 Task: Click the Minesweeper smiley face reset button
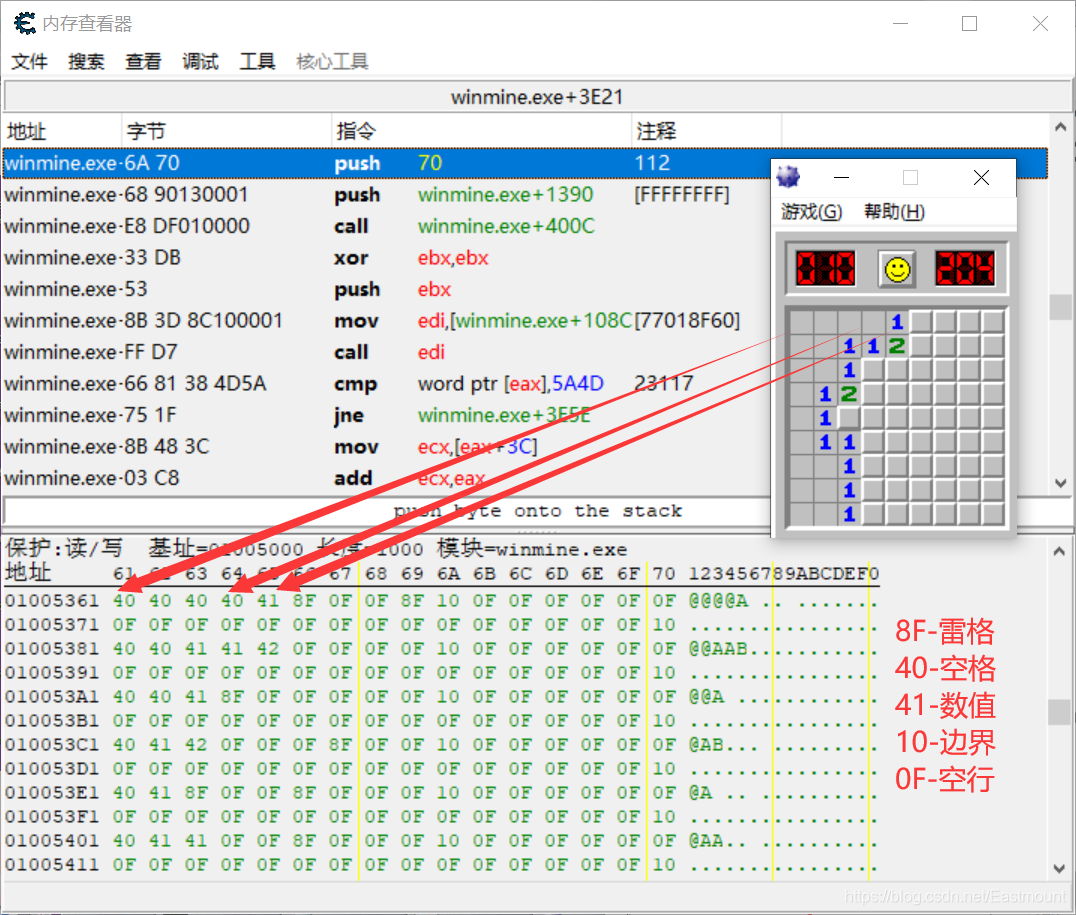[x=897, y=268]
